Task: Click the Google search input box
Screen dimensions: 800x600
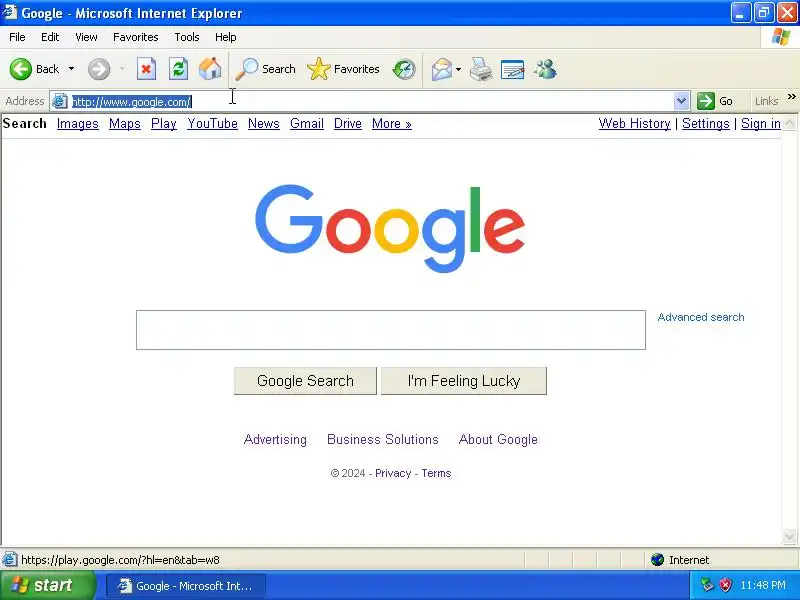Action: tap(391, 330)
